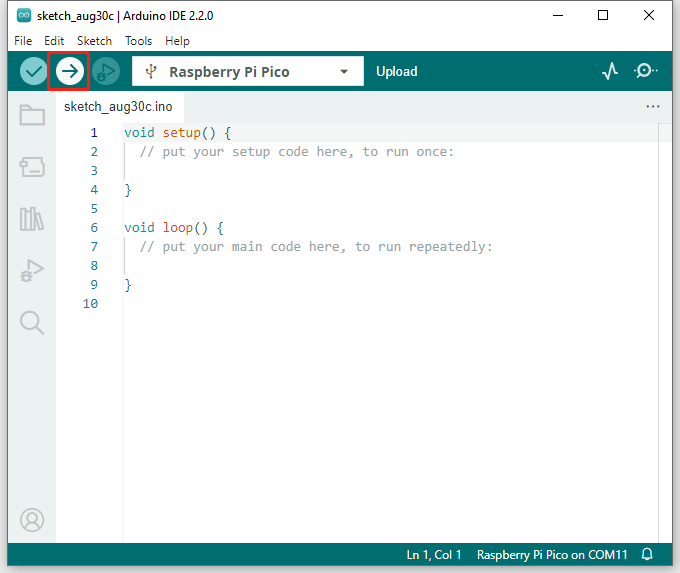Viewport: 680px width, 573px height.
Task: Click the Upload label in toolbar
Action: pos(397,72)
